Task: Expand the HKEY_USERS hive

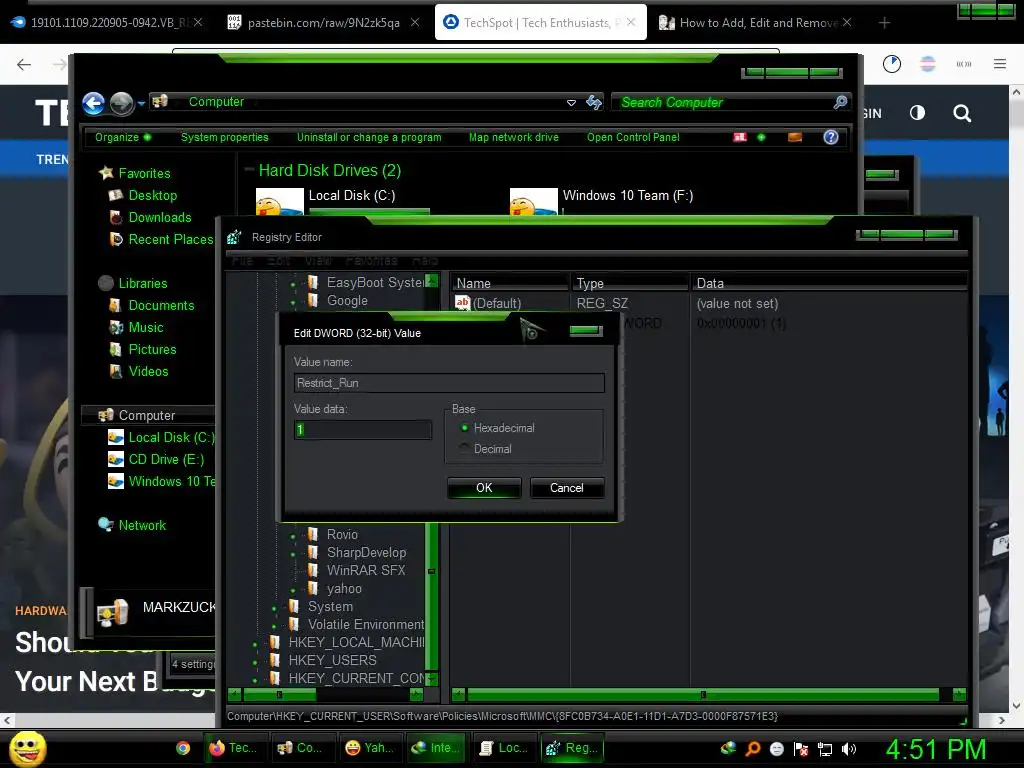Action: click(x=255, y=662)
